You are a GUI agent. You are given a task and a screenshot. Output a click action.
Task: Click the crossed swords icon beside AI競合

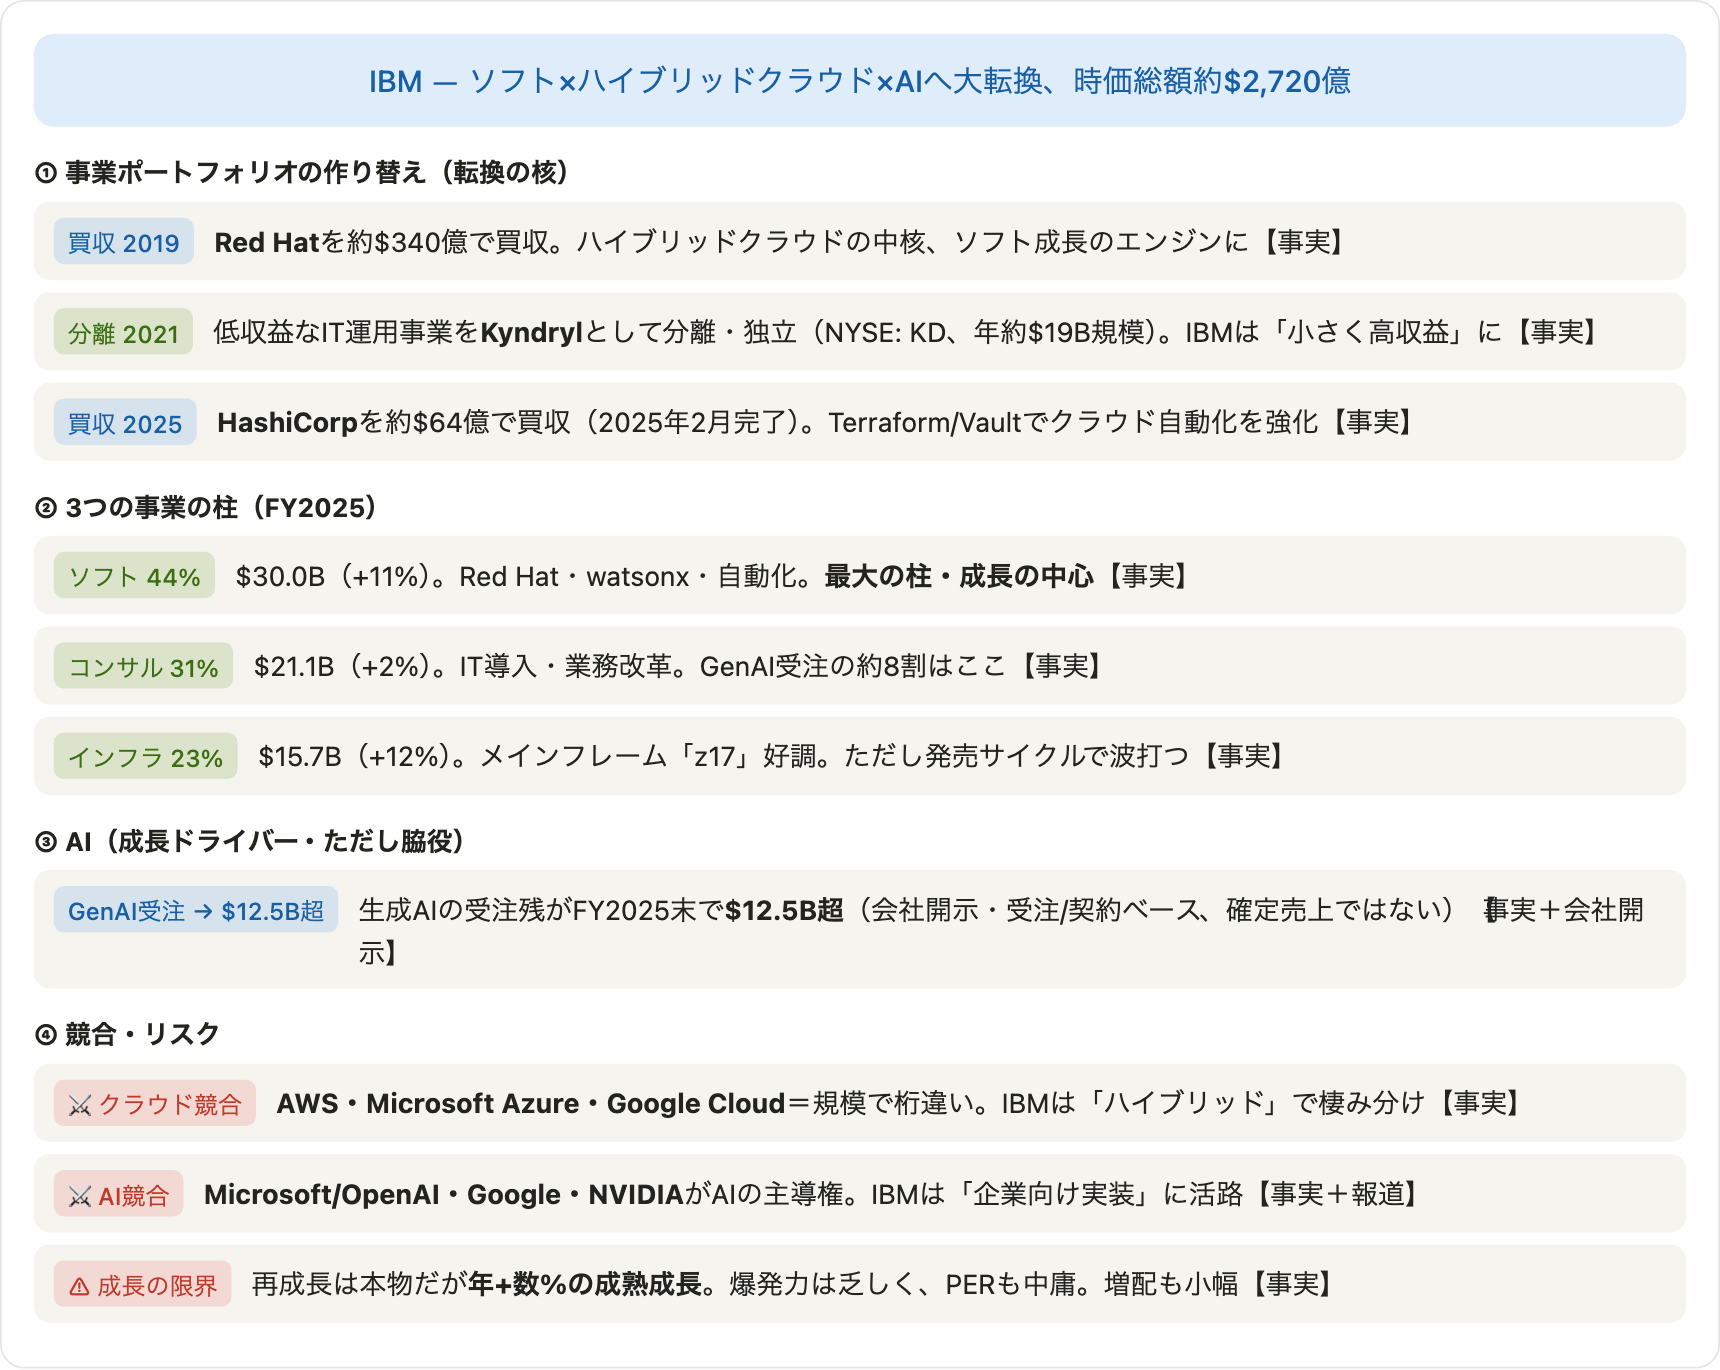click(x=79, y=1195)
